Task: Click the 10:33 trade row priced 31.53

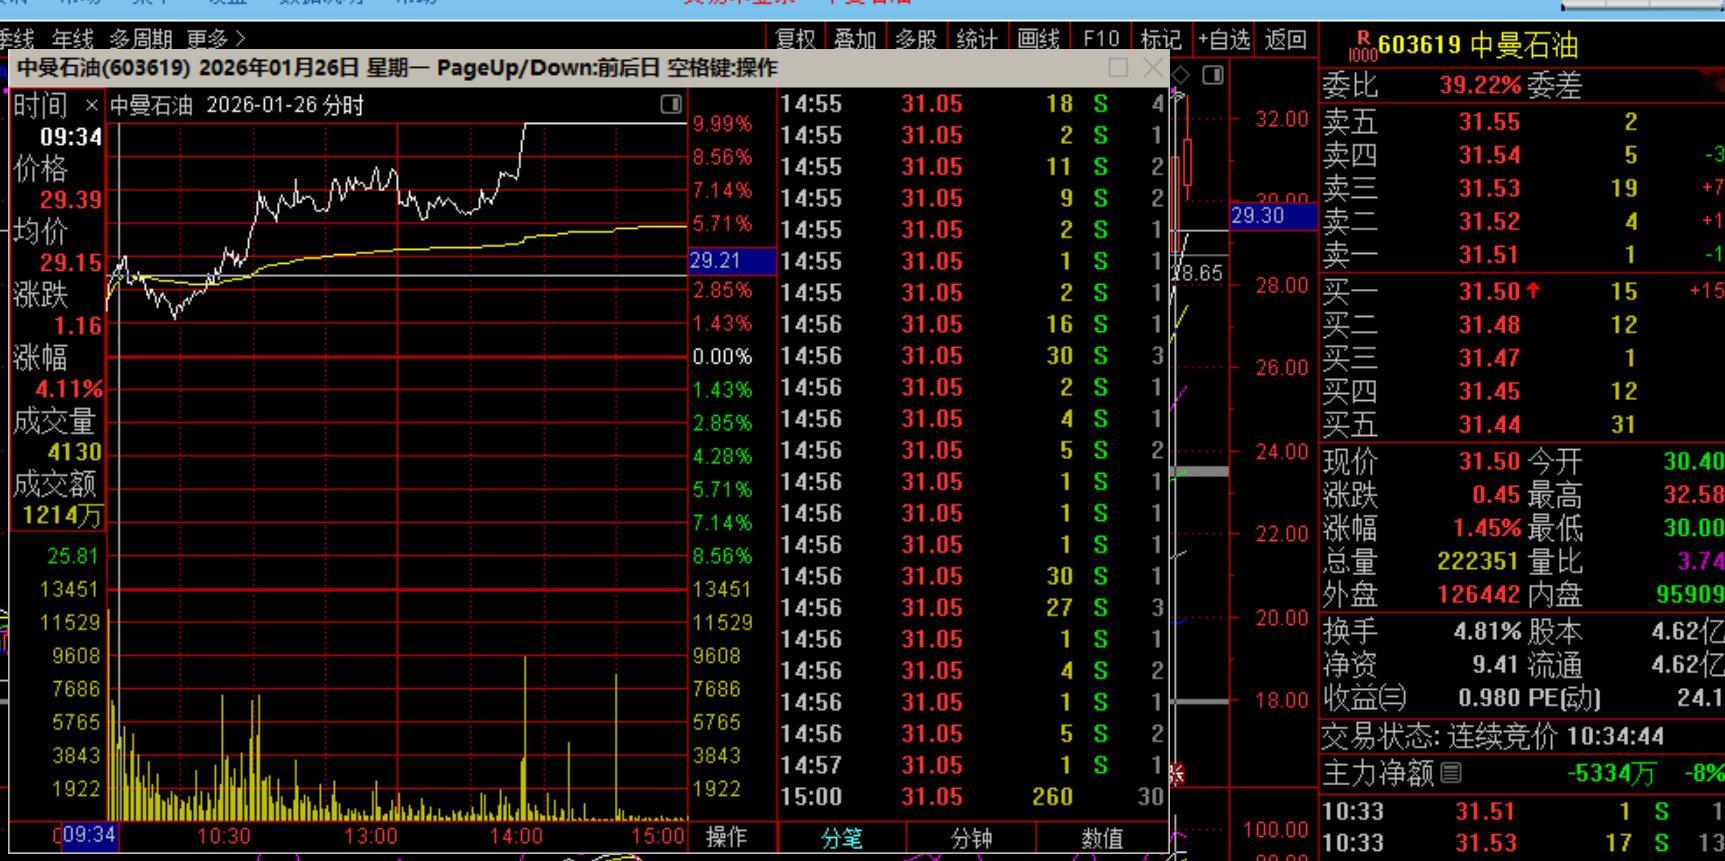Action: (x=1523, y=843)
